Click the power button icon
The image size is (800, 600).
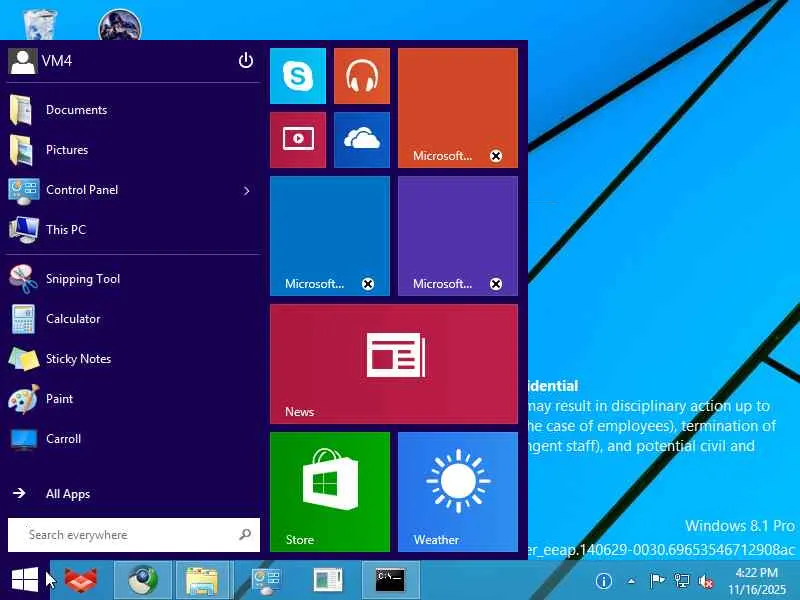click(245, 60)
